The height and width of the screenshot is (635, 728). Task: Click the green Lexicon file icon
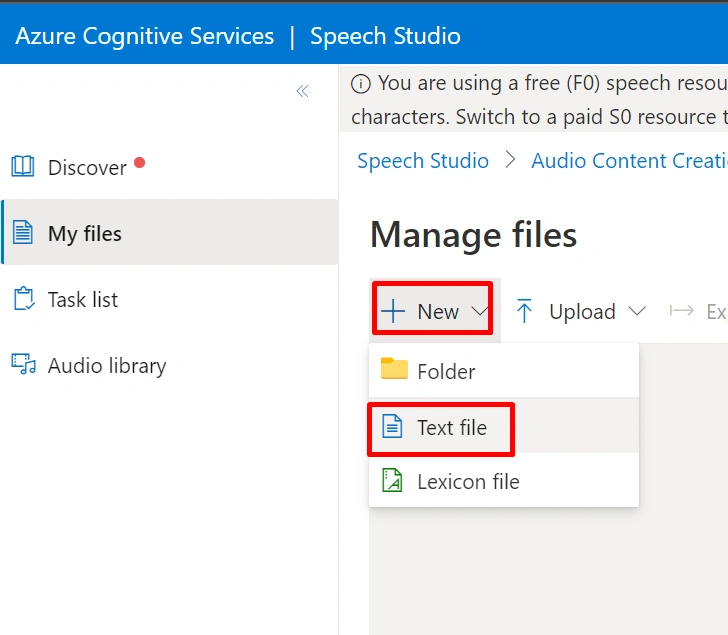392,480
